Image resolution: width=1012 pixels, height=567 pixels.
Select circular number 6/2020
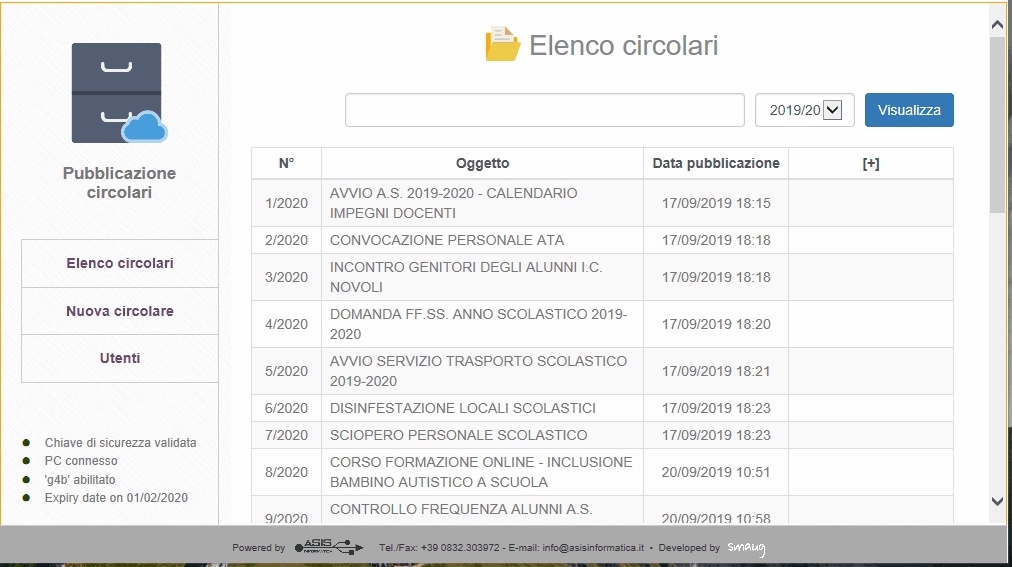click(x=287, y=408)
